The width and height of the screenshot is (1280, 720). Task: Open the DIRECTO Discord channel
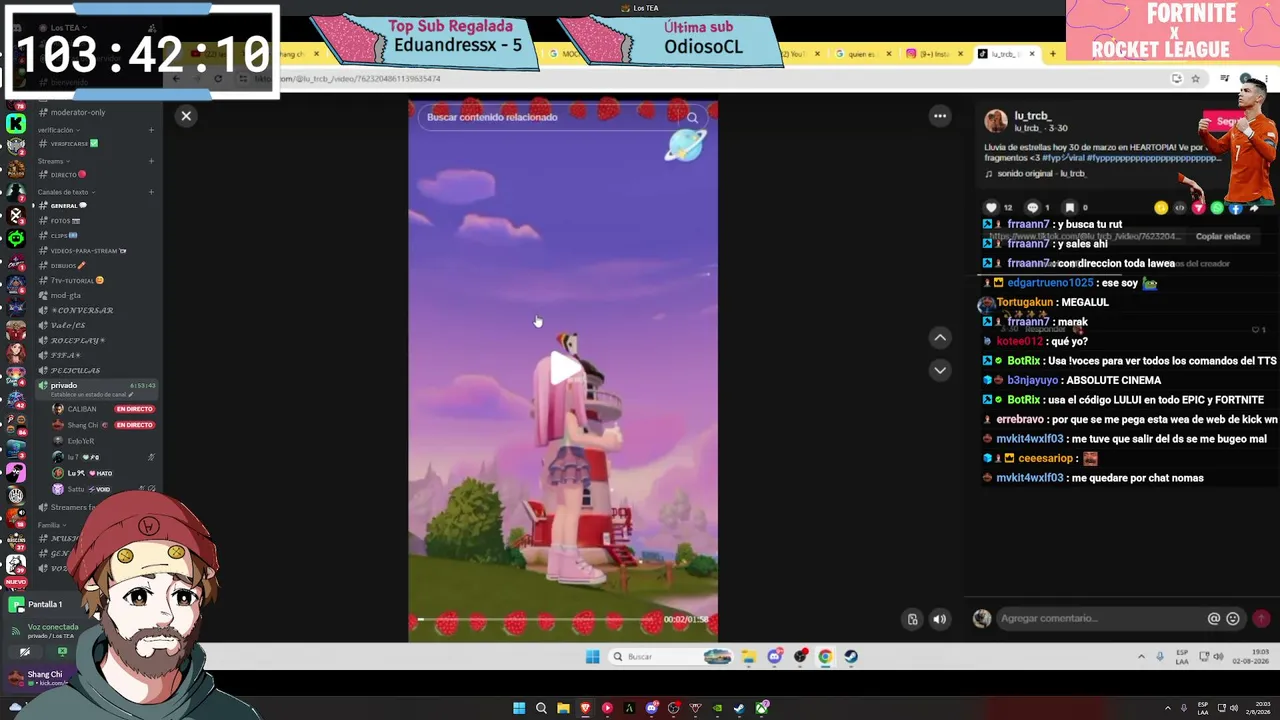tap(68, 175)
